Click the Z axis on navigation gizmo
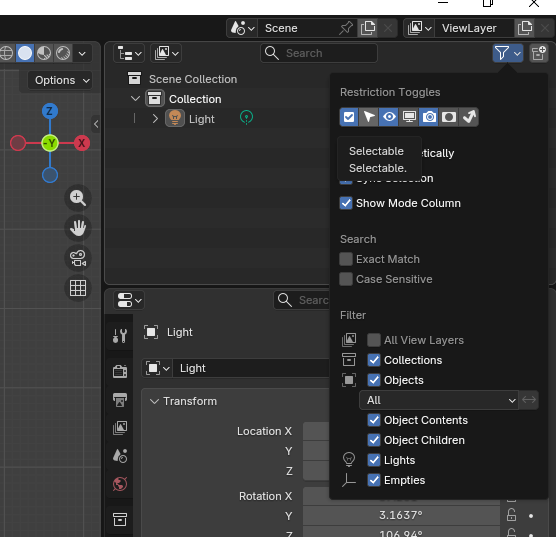This screenshot has width=556, height=537. point(50,111)
